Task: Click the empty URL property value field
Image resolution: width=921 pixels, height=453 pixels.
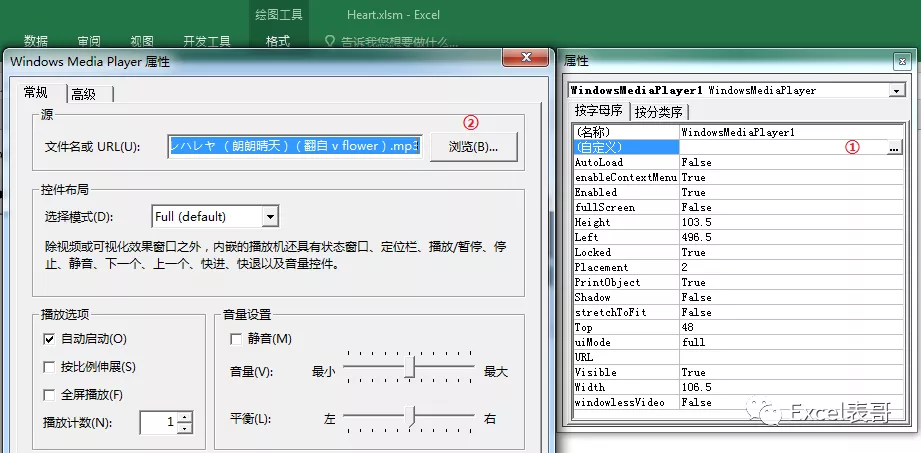Action: point(791,357)
